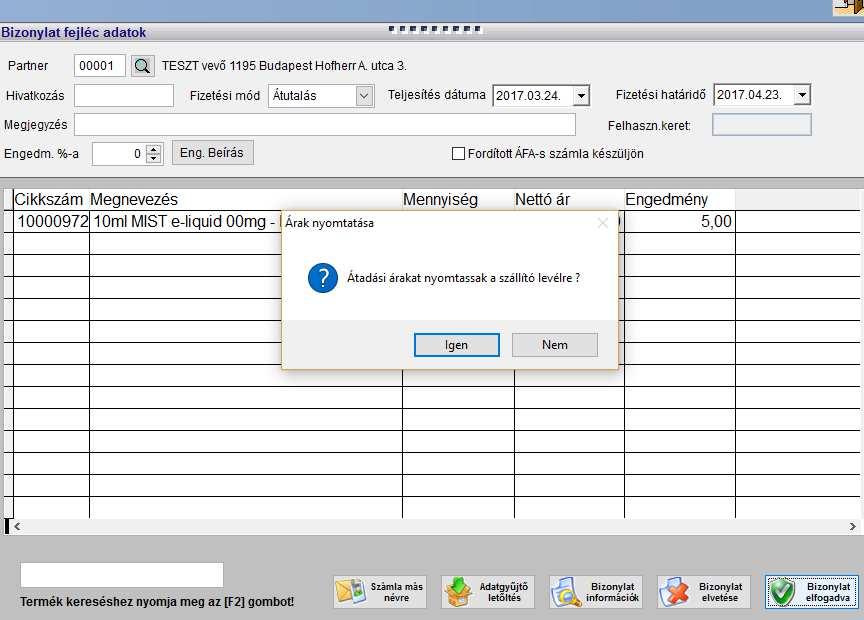
Task: Decline printing prices with Nem
Action: pyautogui.click(x=555, y=344)
